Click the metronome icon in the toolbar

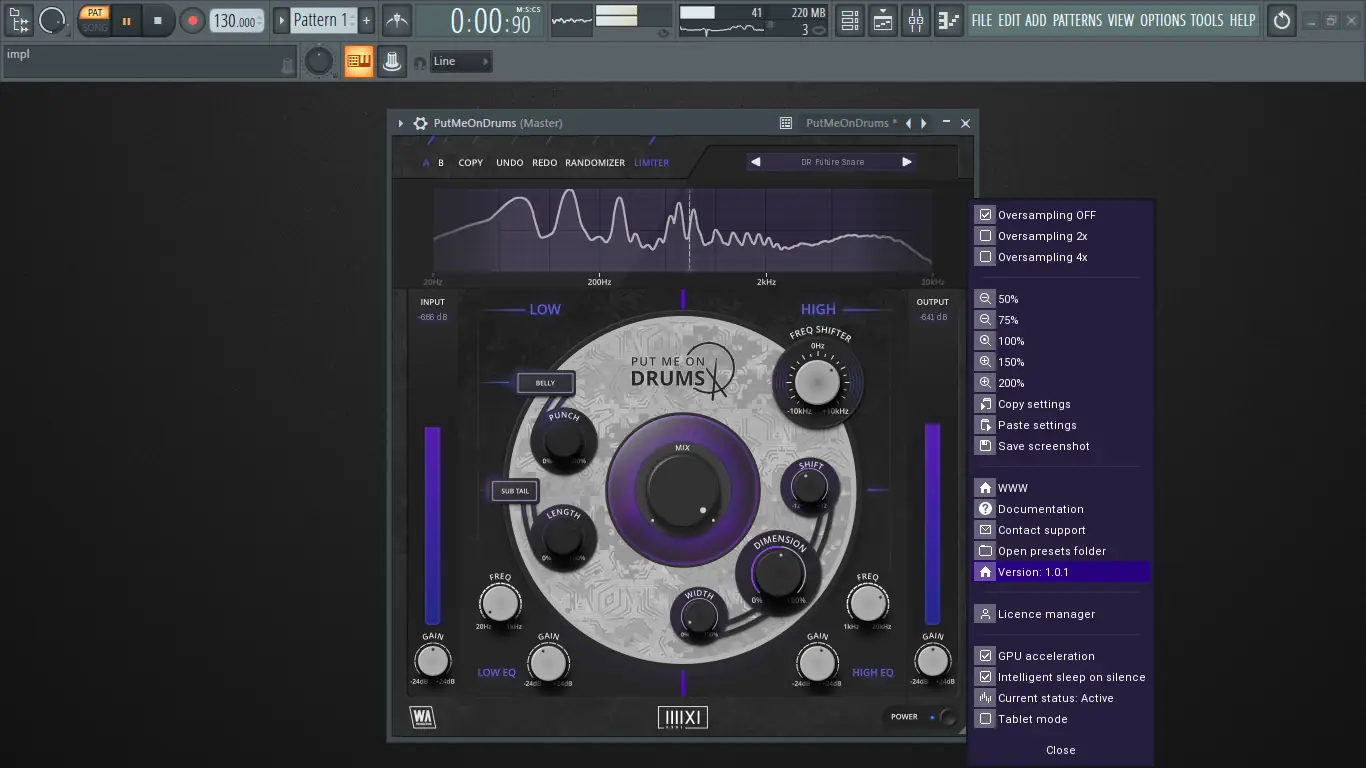397,20
